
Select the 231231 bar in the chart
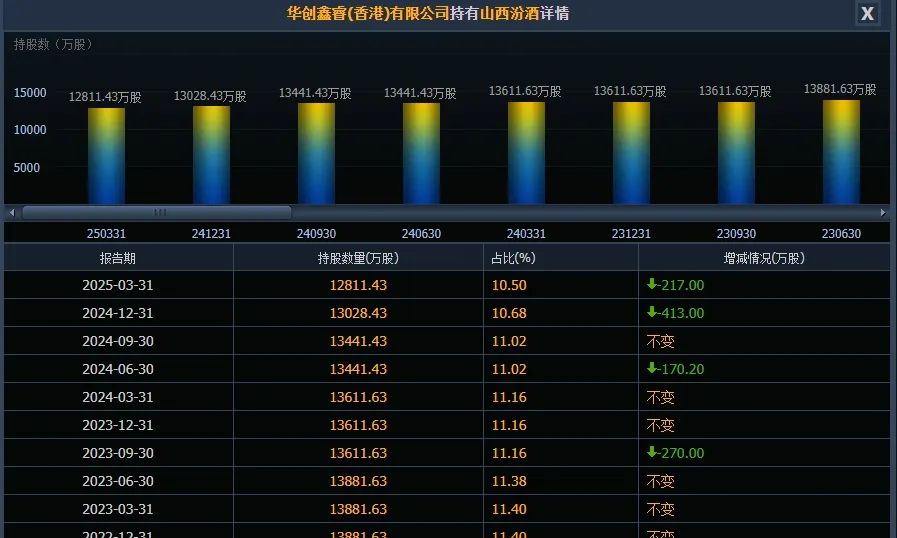(x=631, y=153)
